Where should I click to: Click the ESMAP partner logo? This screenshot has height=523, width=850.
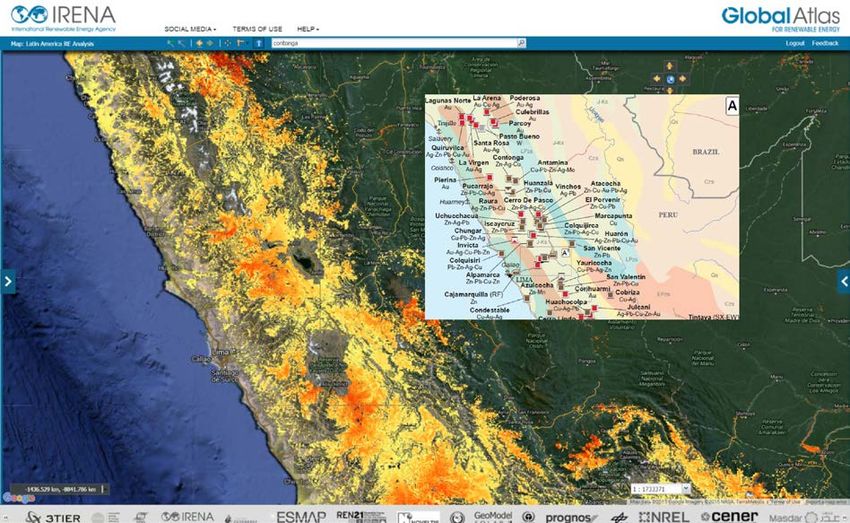pyautogui.click(x=301, y=518)
